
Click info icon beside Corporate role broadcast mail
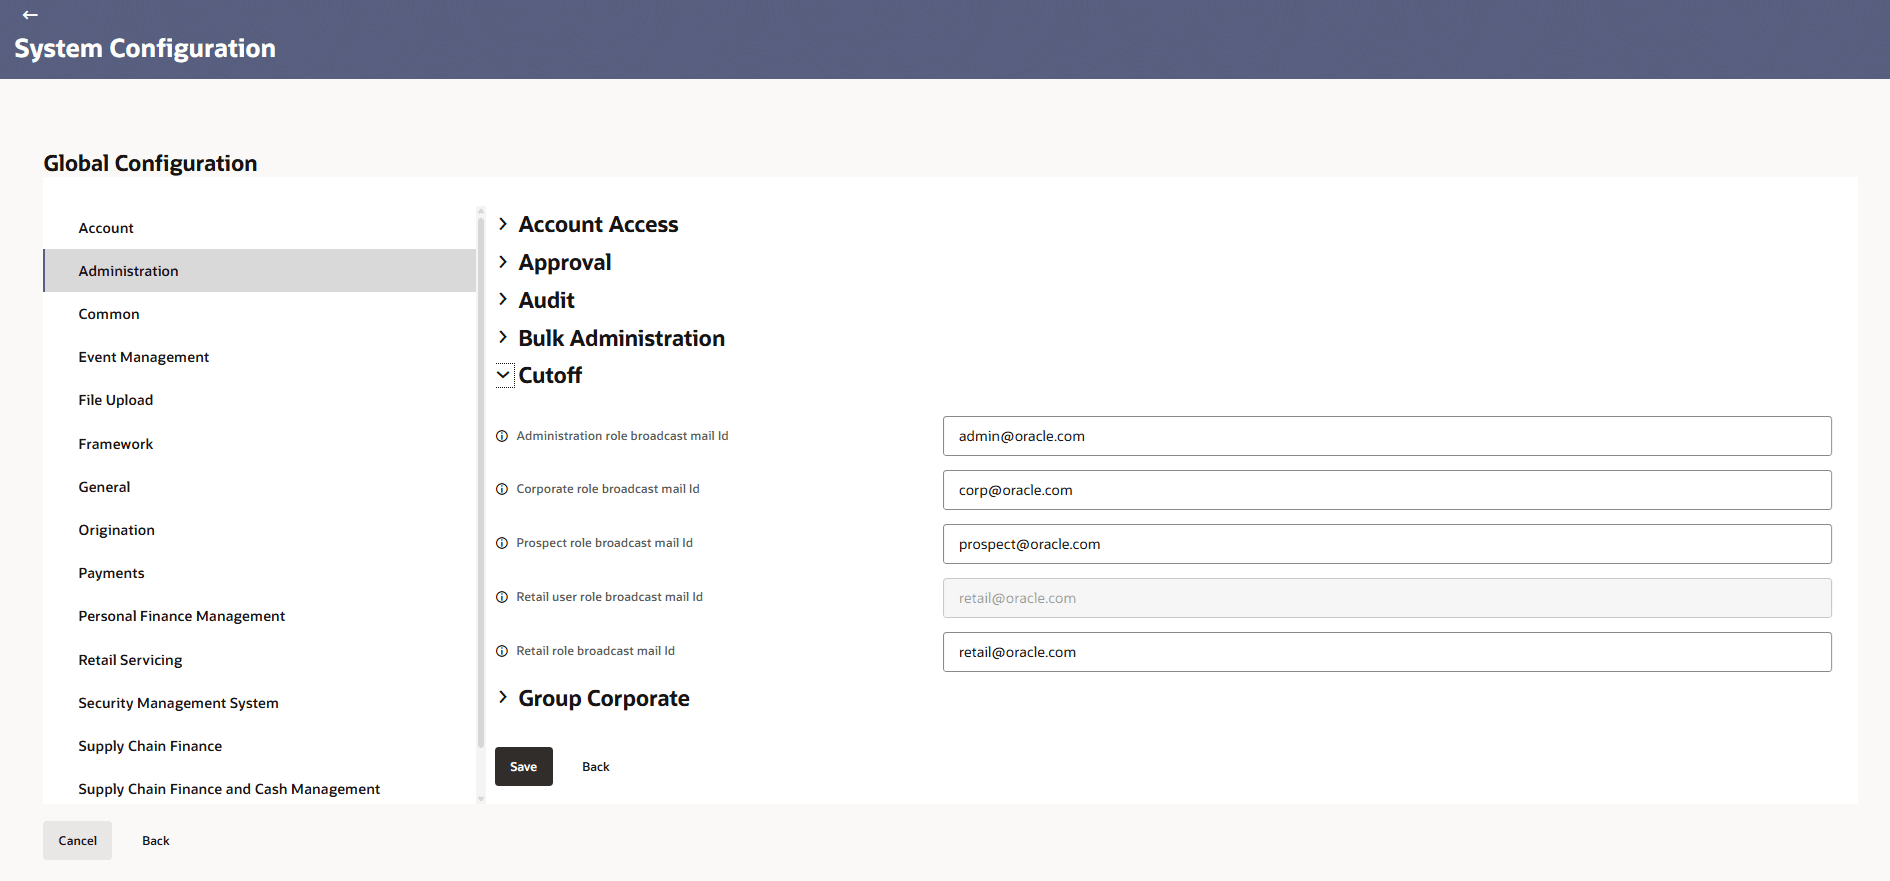pos(502,489)
